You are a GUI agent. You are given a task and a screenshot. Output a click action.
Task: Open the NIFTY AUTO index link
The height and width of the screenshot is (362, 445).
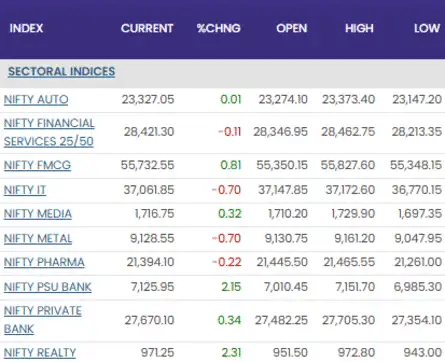click(x=36, y=100)
